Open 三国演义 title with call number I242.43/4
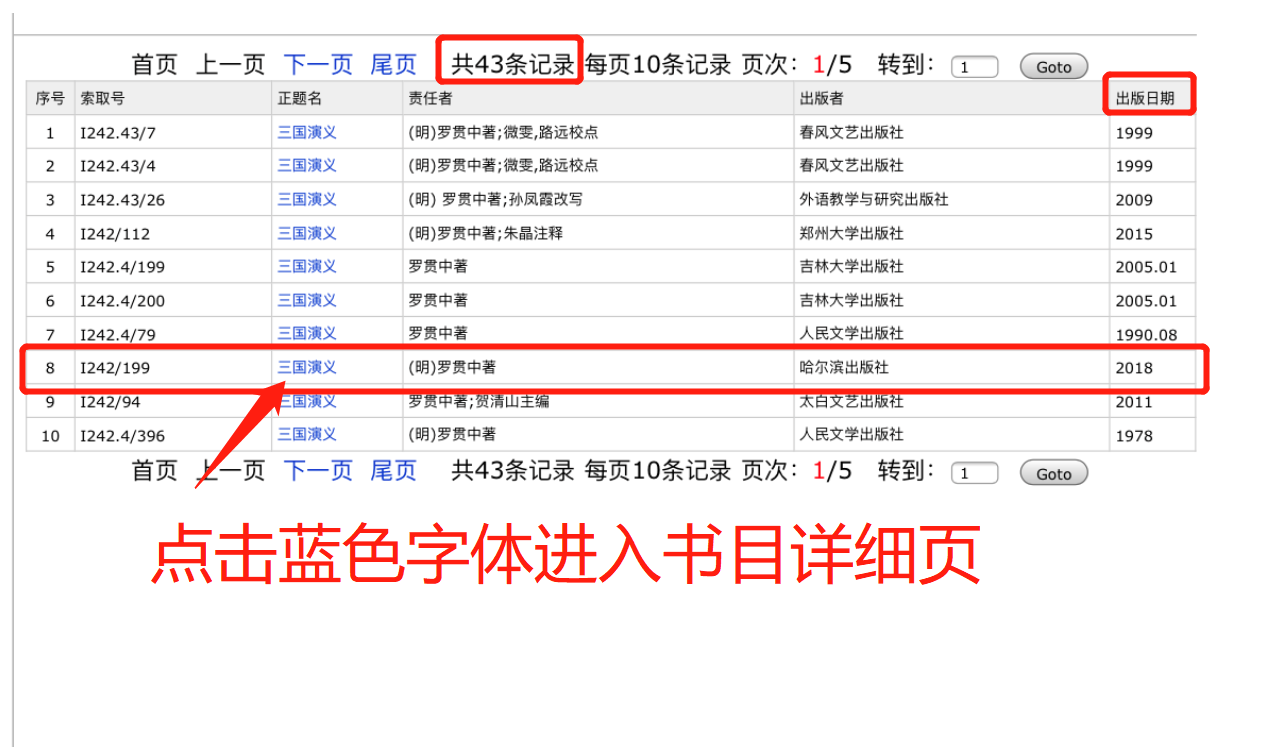This screenshot has height=747, width=1262. coord(307,165)
